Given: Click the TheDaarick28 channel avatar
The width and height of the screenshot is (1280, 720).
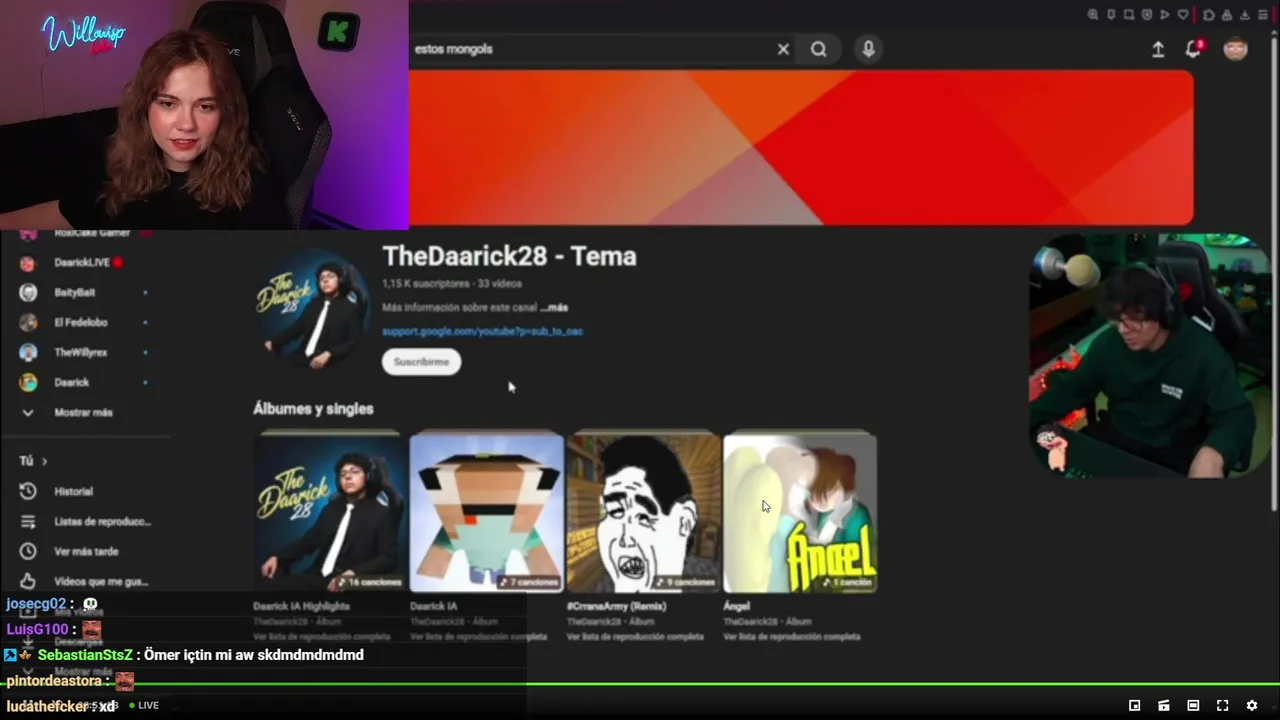Looking at the screenshot, I should pyautogui.click(x=312, y=308).
